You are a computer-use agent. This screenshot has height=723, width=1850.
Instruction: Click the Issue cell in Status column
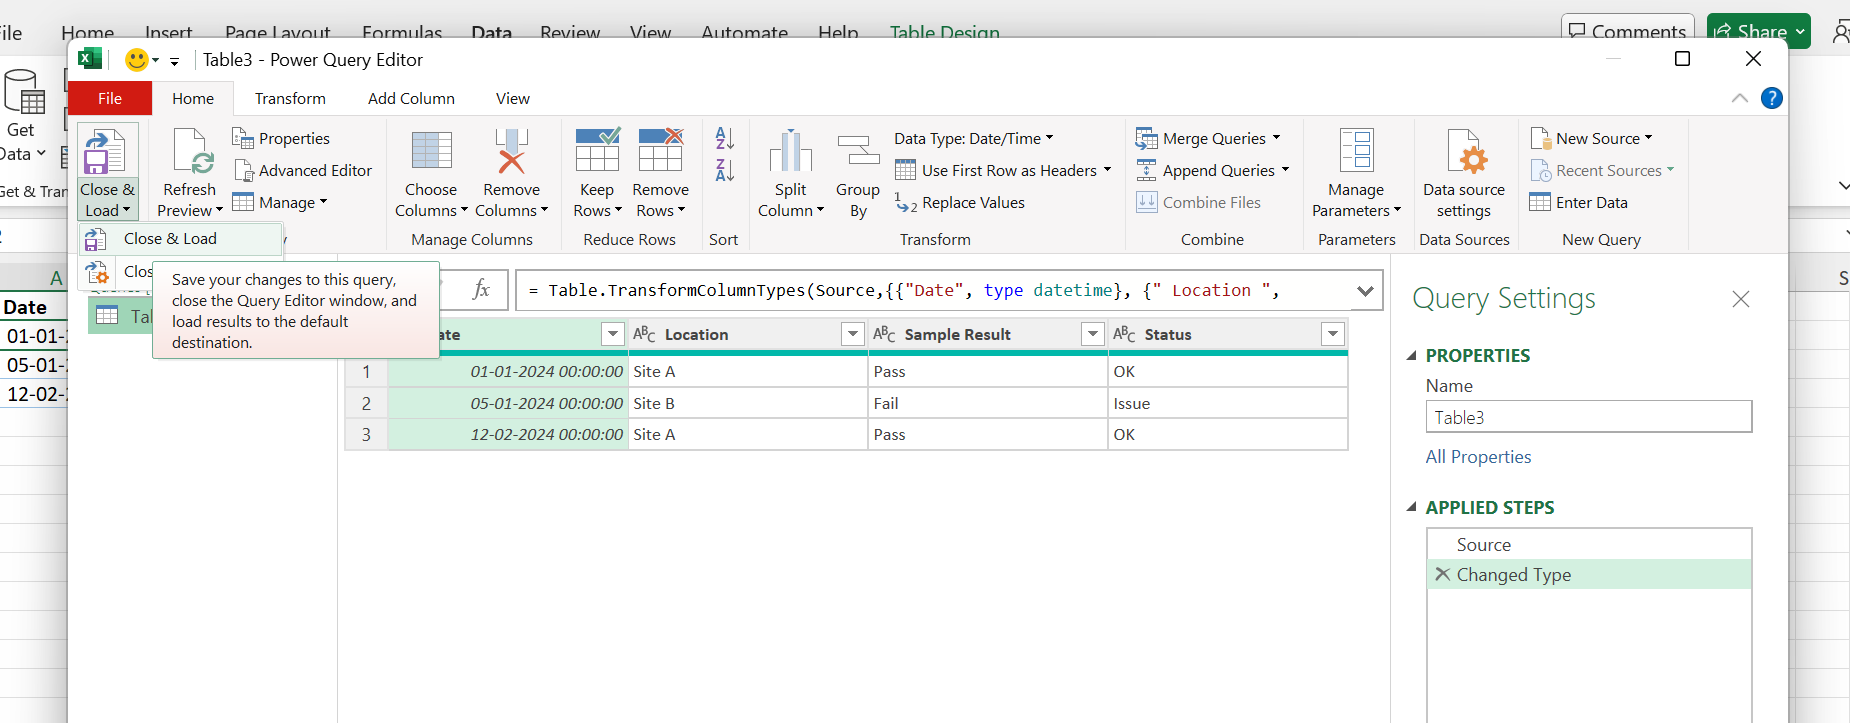(1228, 403)
